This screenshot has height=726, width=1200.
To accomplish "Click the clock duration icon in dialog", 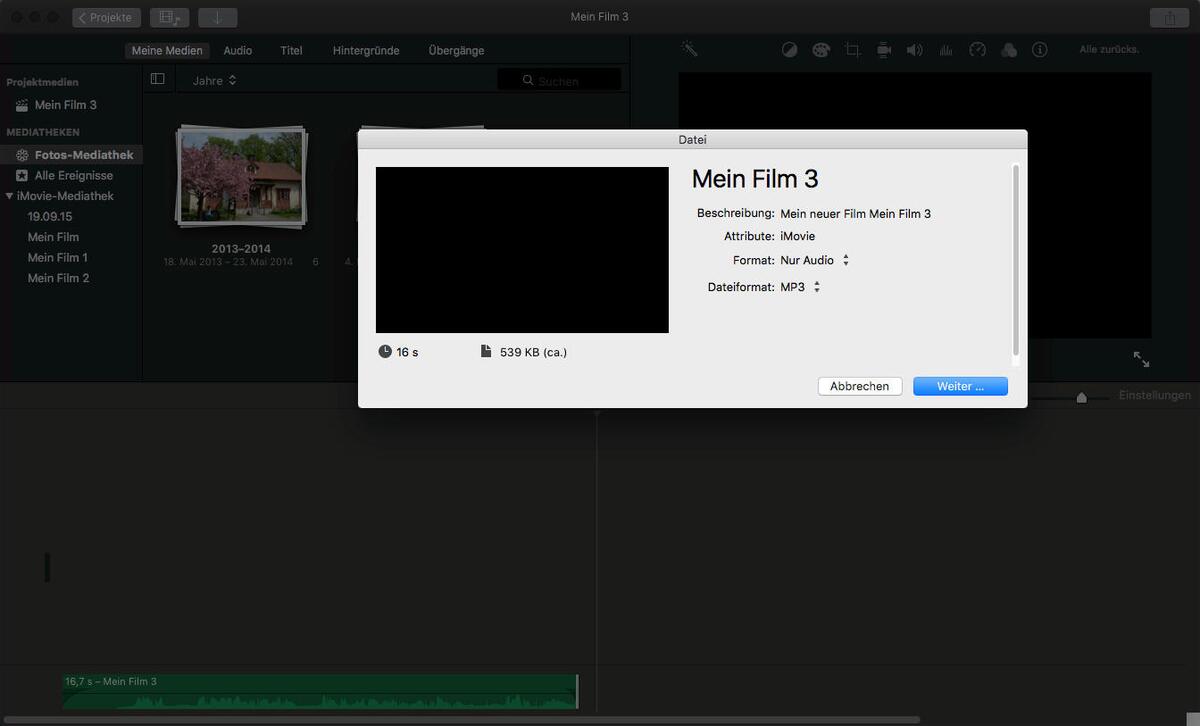I will 386,352.
